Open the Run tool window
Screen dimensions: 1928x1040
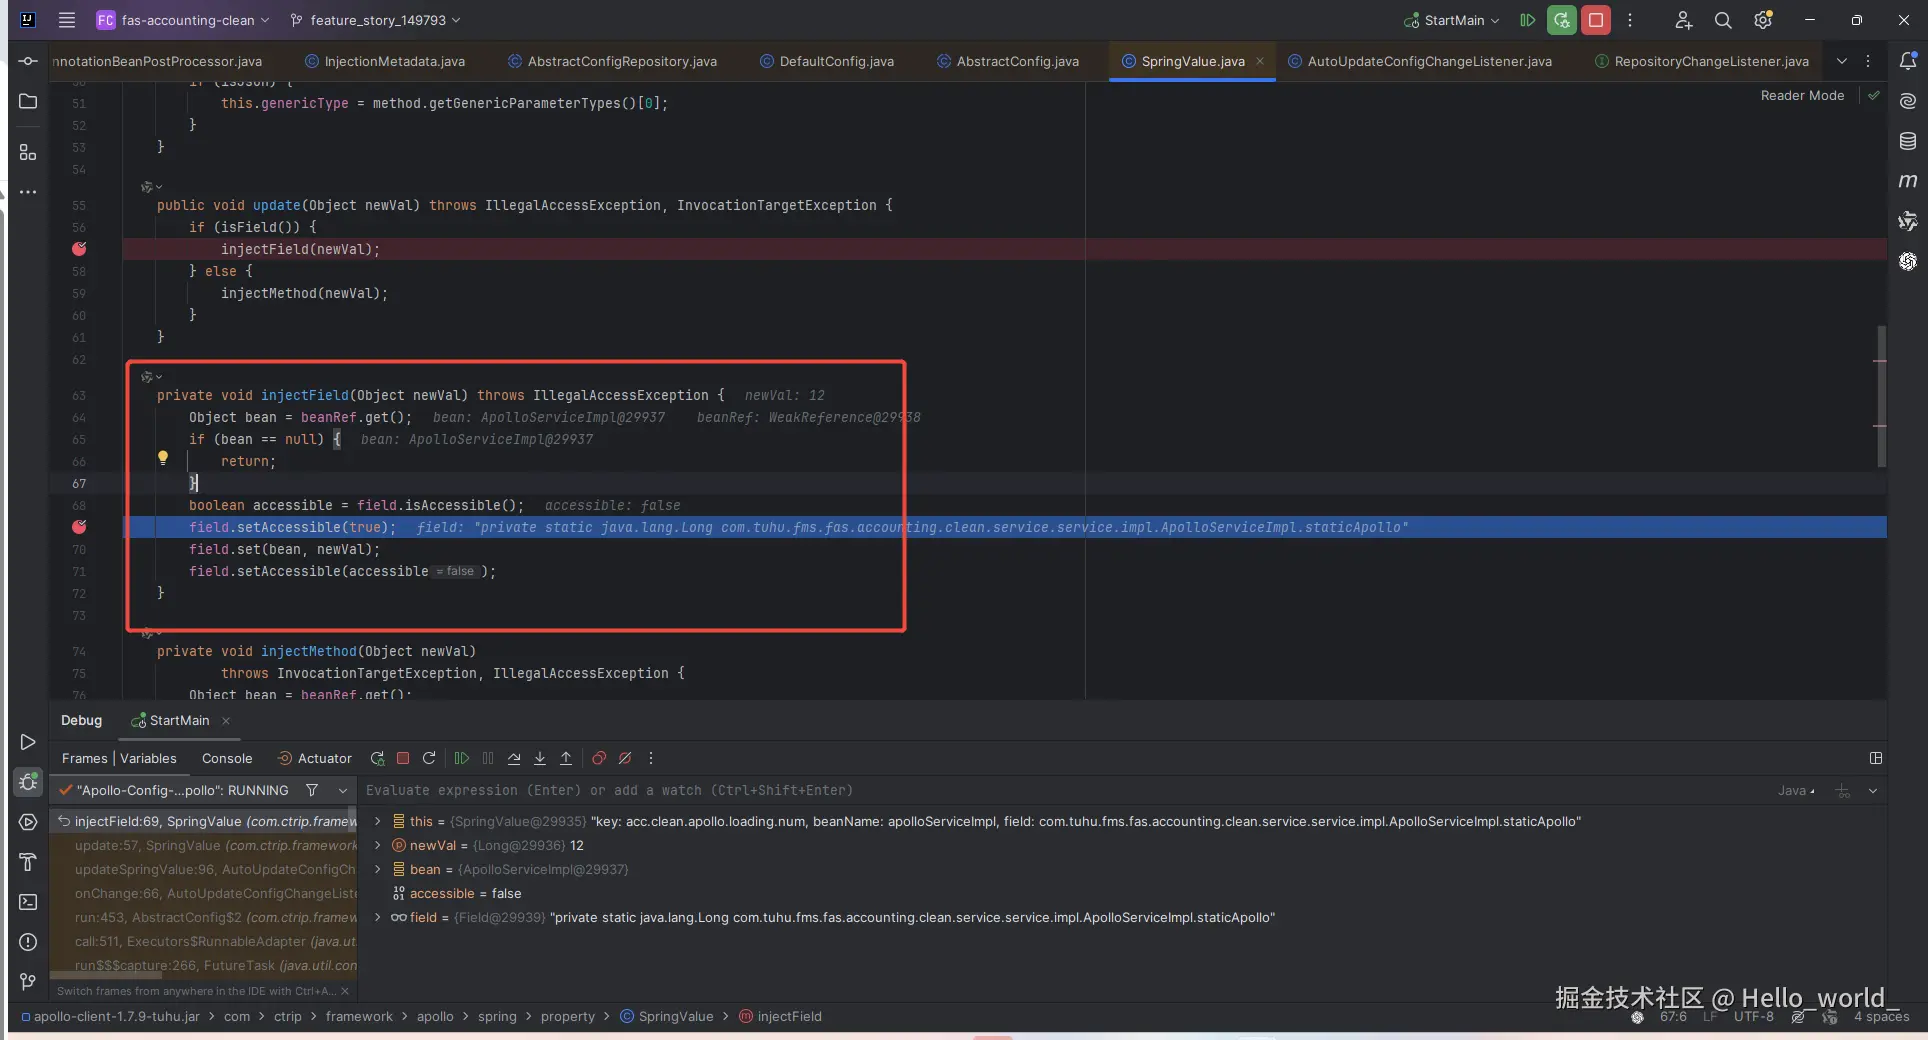coord(28,742)
